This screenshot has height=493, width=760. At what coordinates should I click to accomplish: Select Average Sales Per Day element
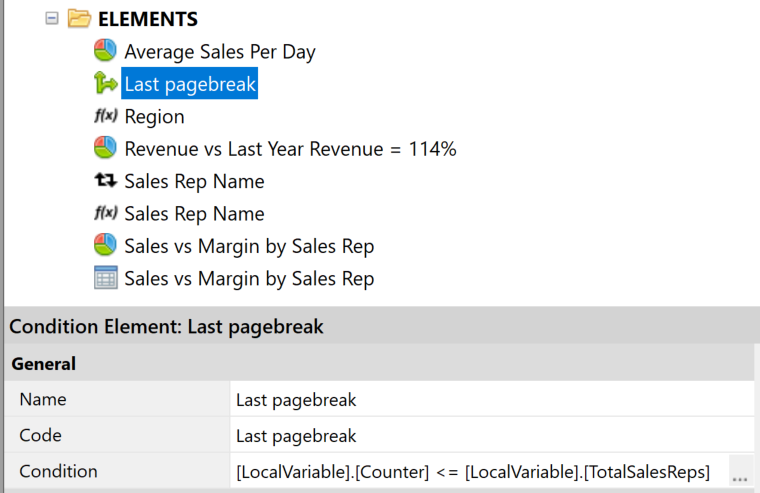coord(220,51)
